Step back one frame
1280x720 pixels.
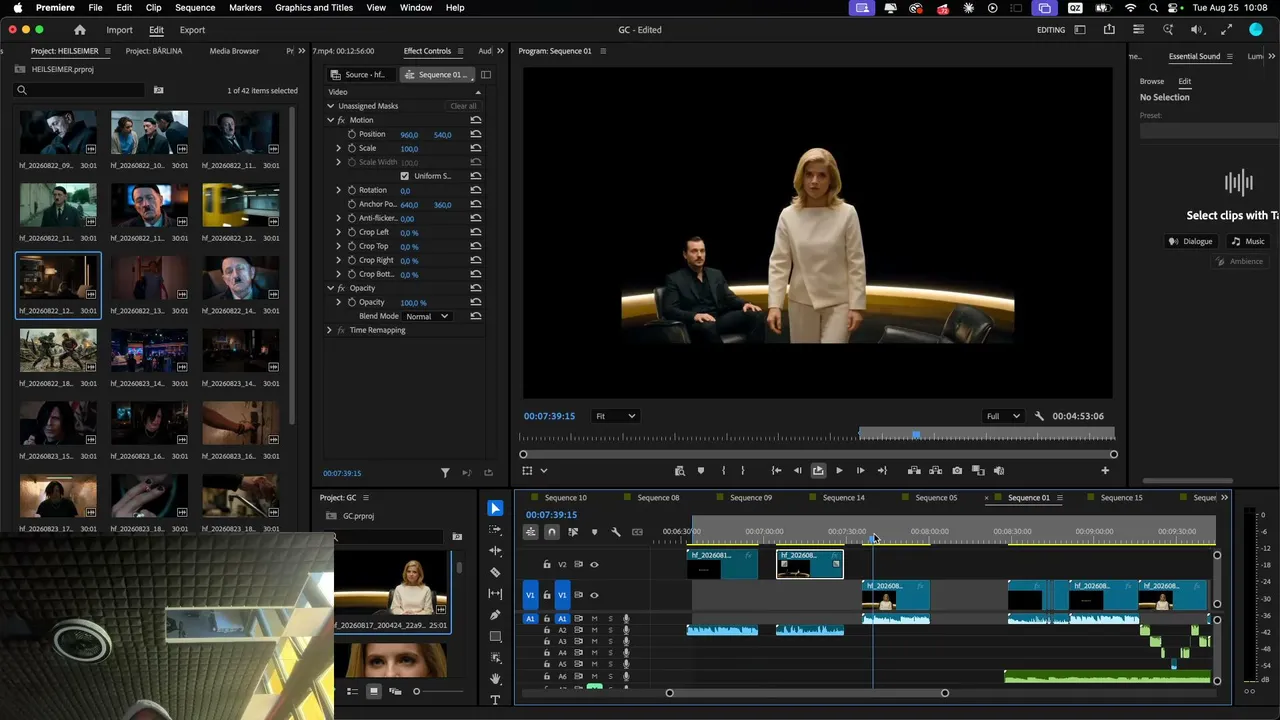point(797,471)
